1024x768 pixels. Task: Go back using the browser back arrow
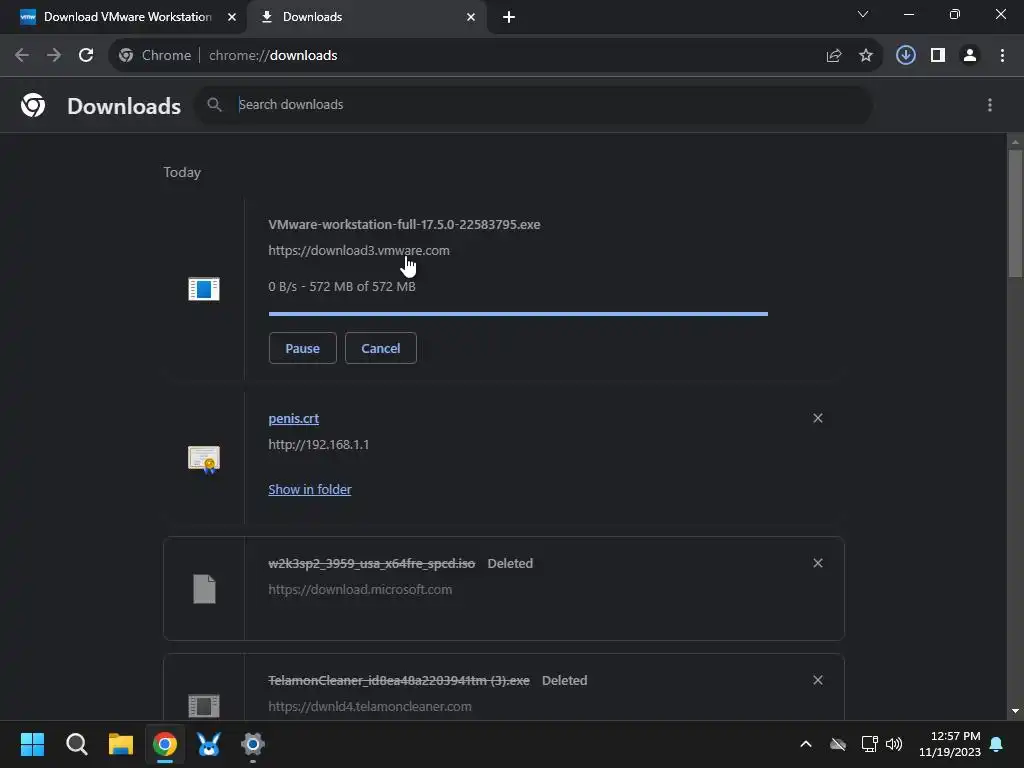(x=22, y=56)
